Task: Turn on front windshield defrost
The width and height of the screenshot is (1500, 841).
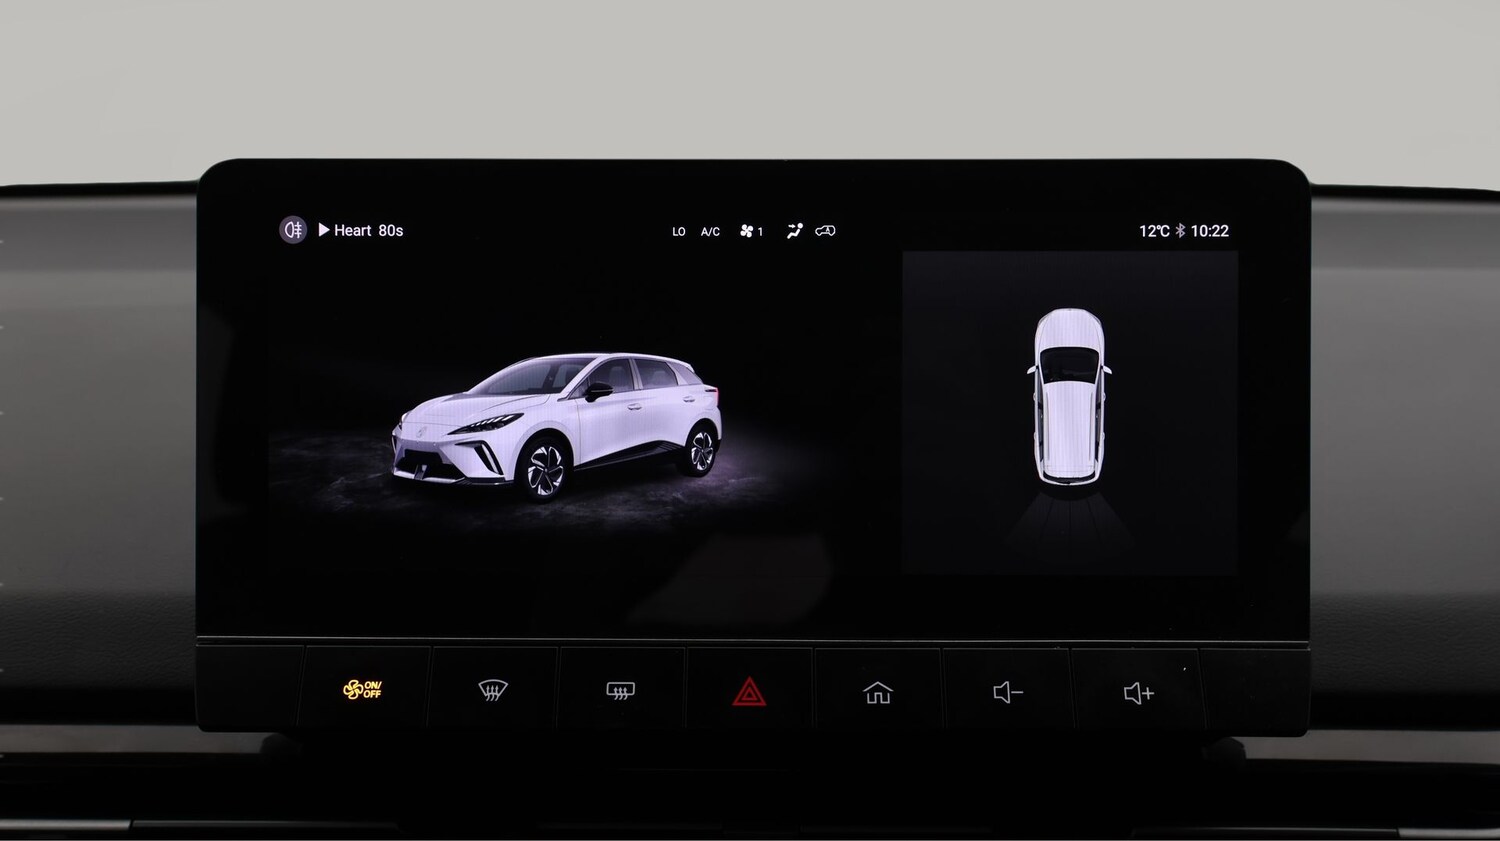Action: pos(492,690)
